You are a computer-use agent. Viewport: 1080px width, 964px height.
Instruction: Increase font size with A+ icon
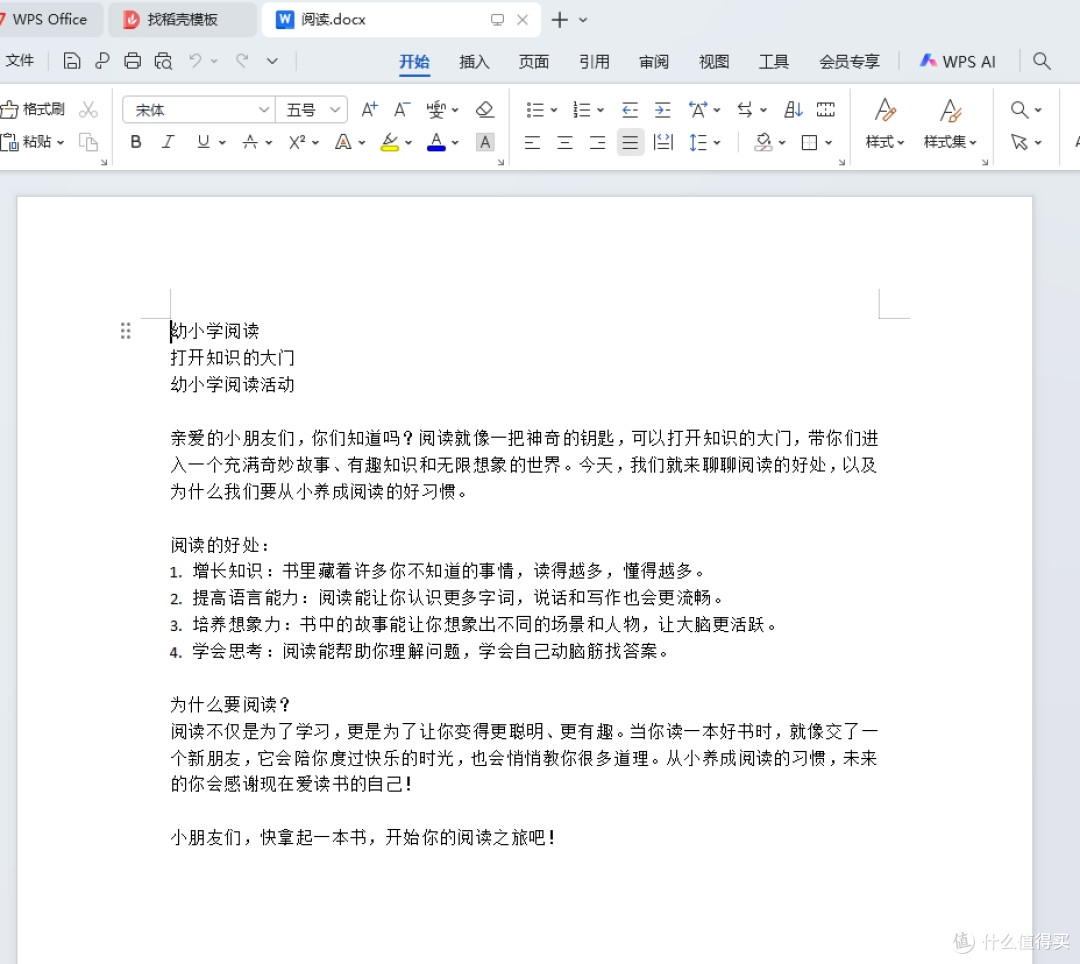[369, 109]
